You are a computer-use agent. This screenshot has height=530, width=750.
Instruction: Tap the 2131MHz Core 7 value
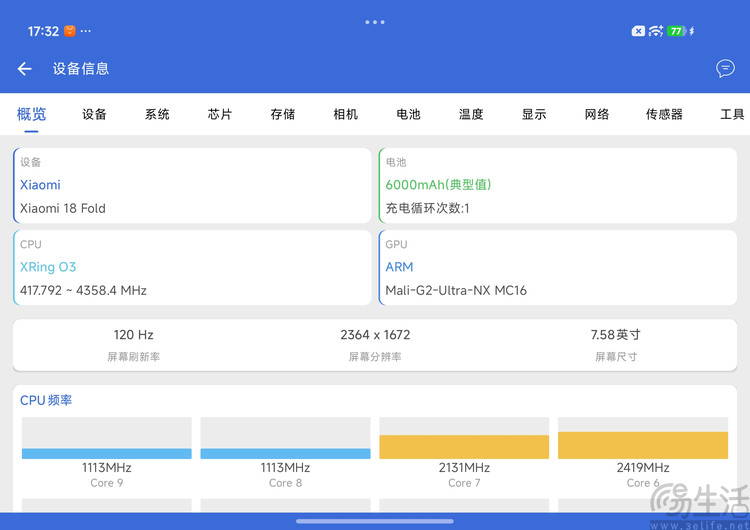point(464,467)
